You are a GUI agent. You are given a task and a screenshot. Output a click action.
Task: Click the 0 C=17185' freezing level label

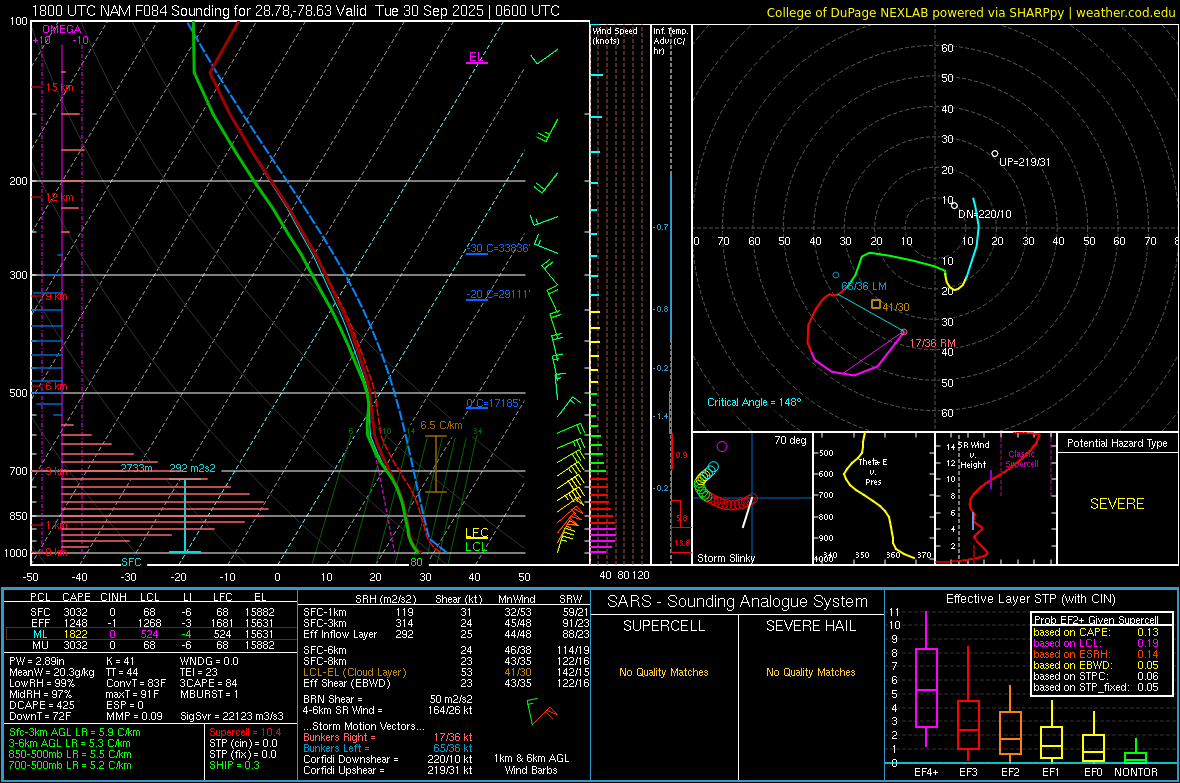[x=494, y=404]
